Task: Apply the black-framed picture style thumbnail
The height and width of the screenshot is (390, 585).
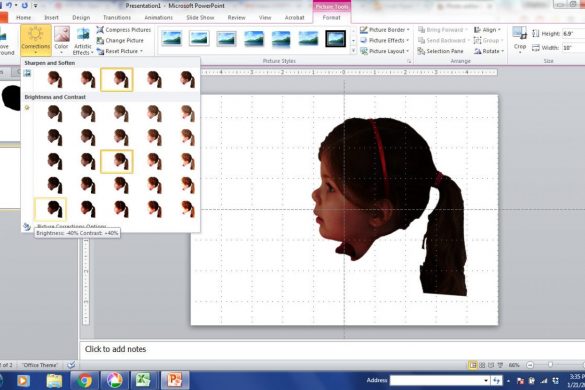Action: coord(335,39)
